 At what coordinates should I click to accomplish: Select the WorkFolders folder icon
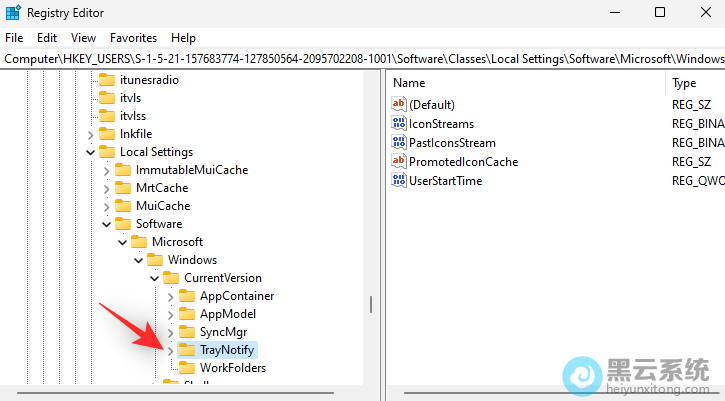pos(187,368)
